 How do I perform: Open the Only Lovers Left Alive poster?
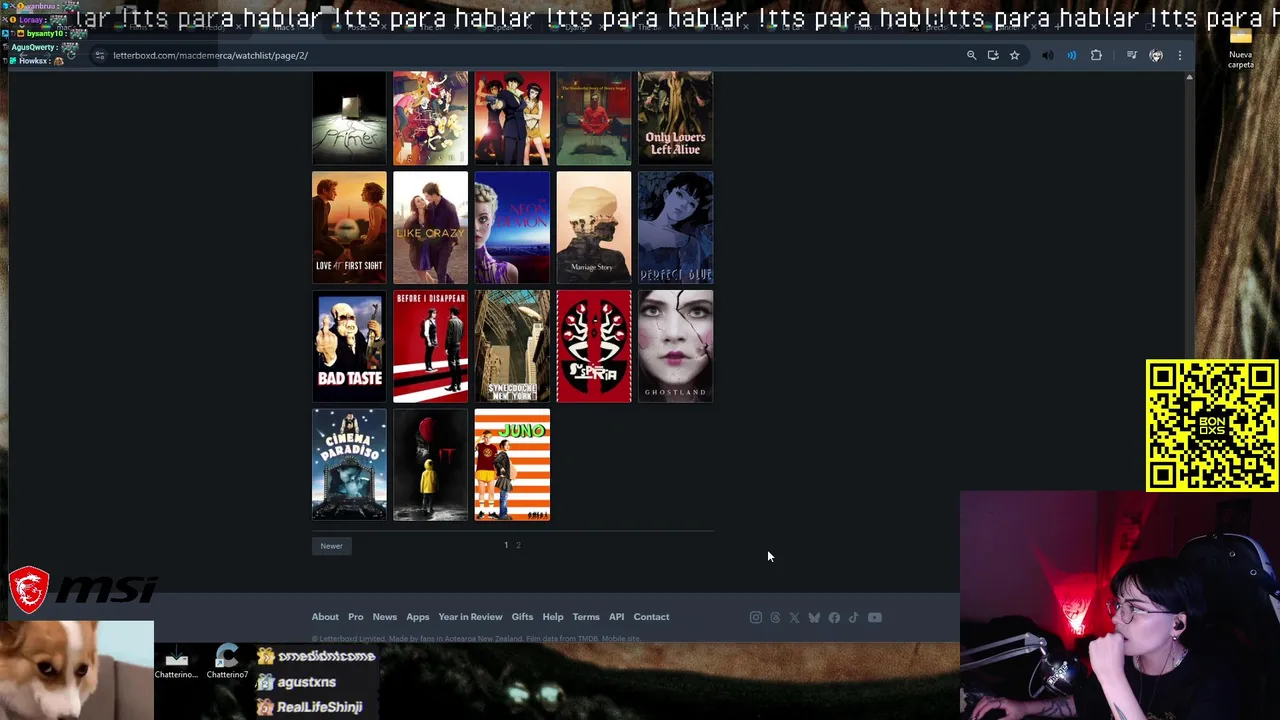point(676,117)
